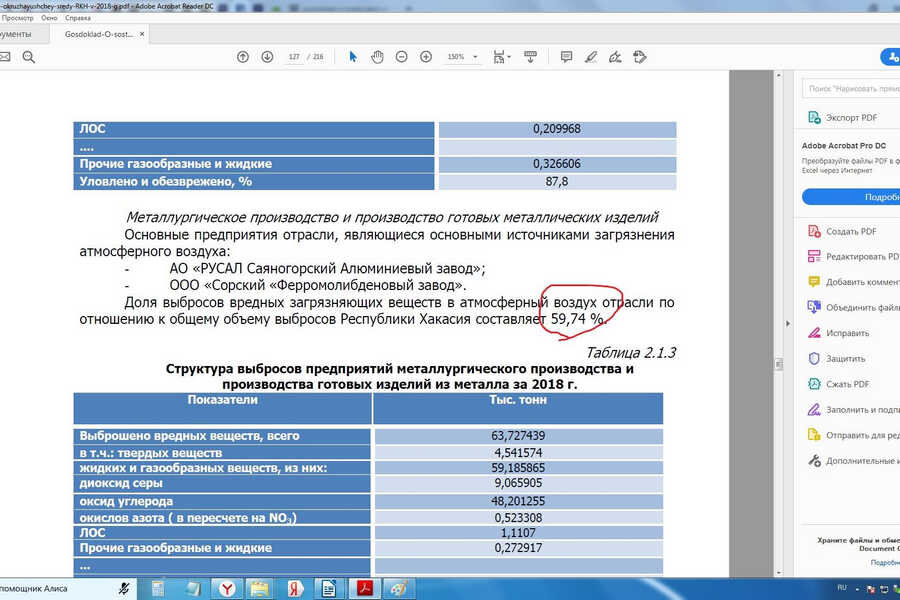Click the Алиса microphone icon in taskbar
Screen dimensions: 900x600
(x=123, y=589)
